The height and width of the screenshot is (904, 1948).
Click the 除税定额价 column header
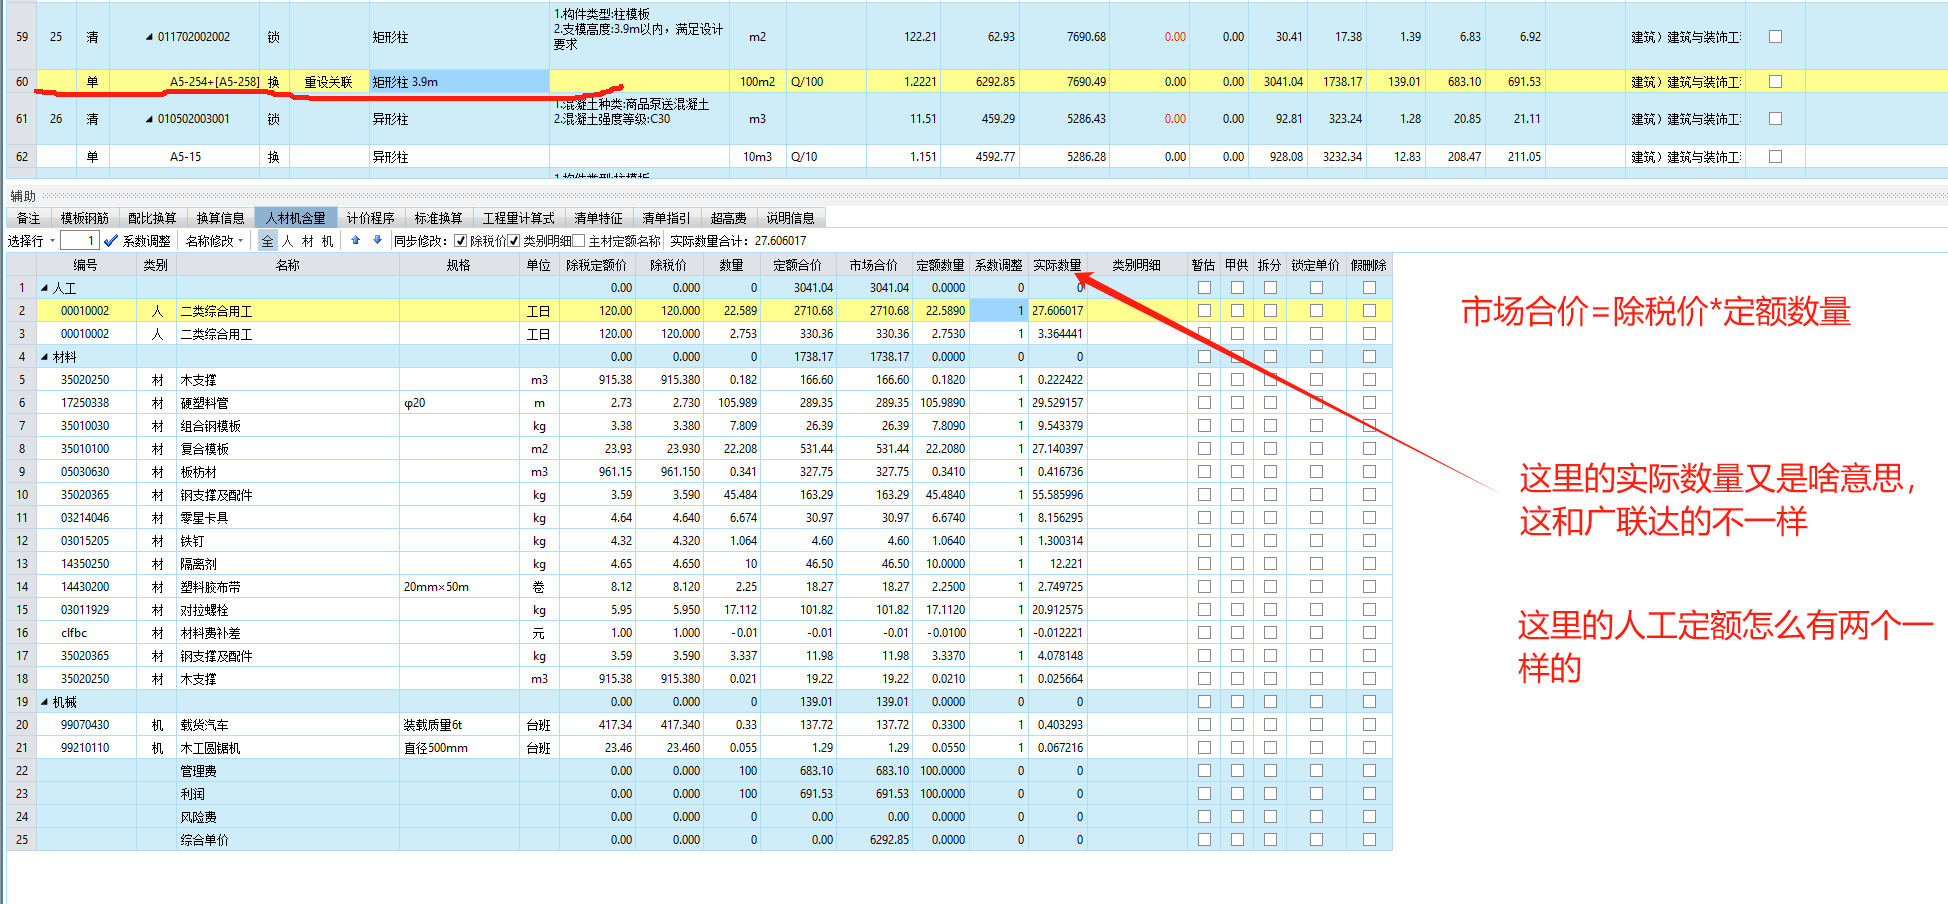point(597,265)
